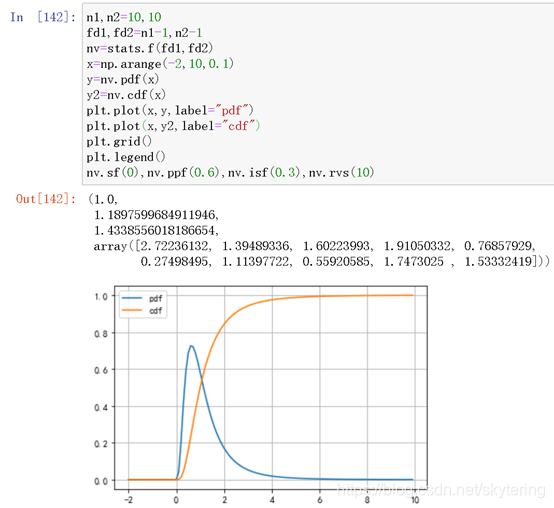Viewport: 554px width, 508px height.
Task: Click array value 0.76857929
Action: [x=498, y=246]
